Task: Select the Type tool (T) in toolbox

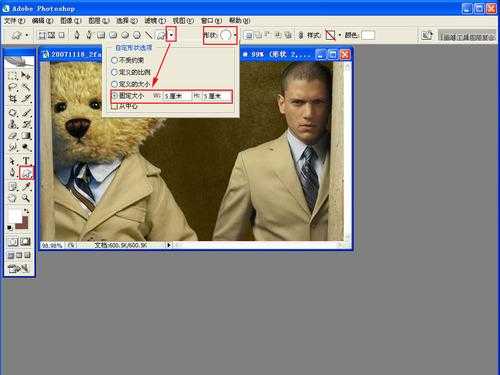Action: (x=26, y=161)
